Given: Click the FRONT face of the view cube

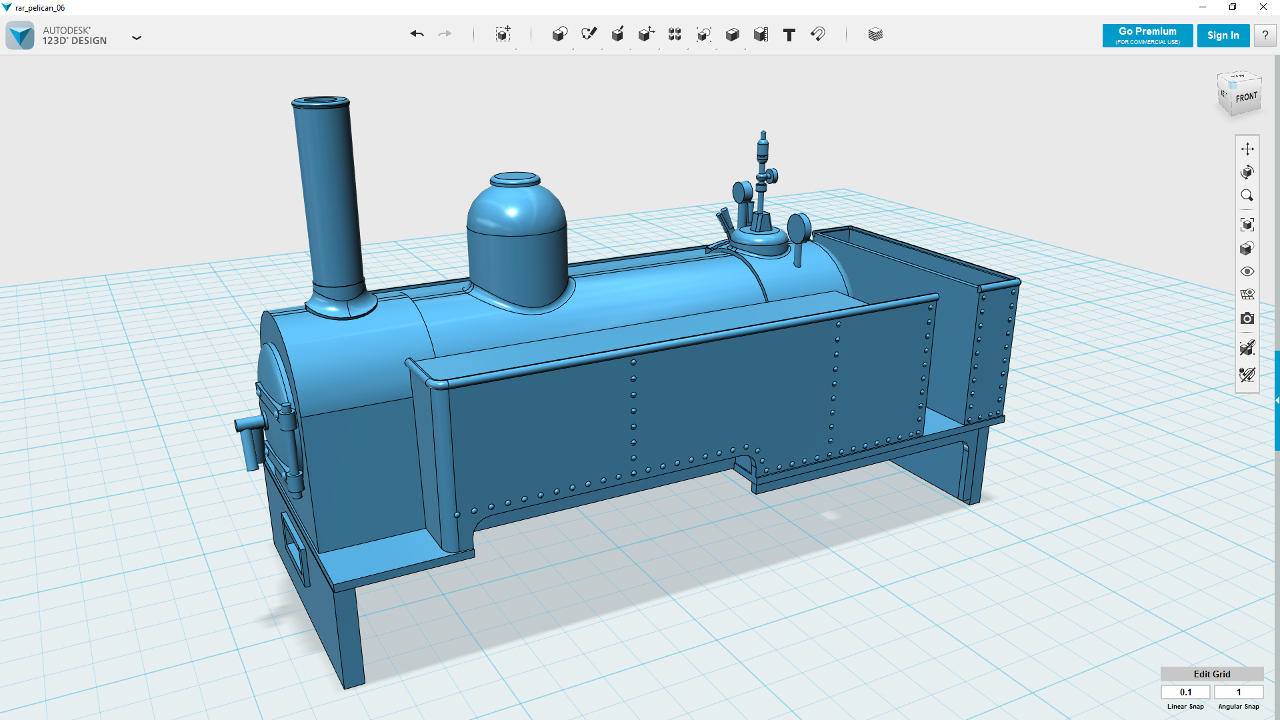Looking at the screenshot, I should tap(1246, 98).
